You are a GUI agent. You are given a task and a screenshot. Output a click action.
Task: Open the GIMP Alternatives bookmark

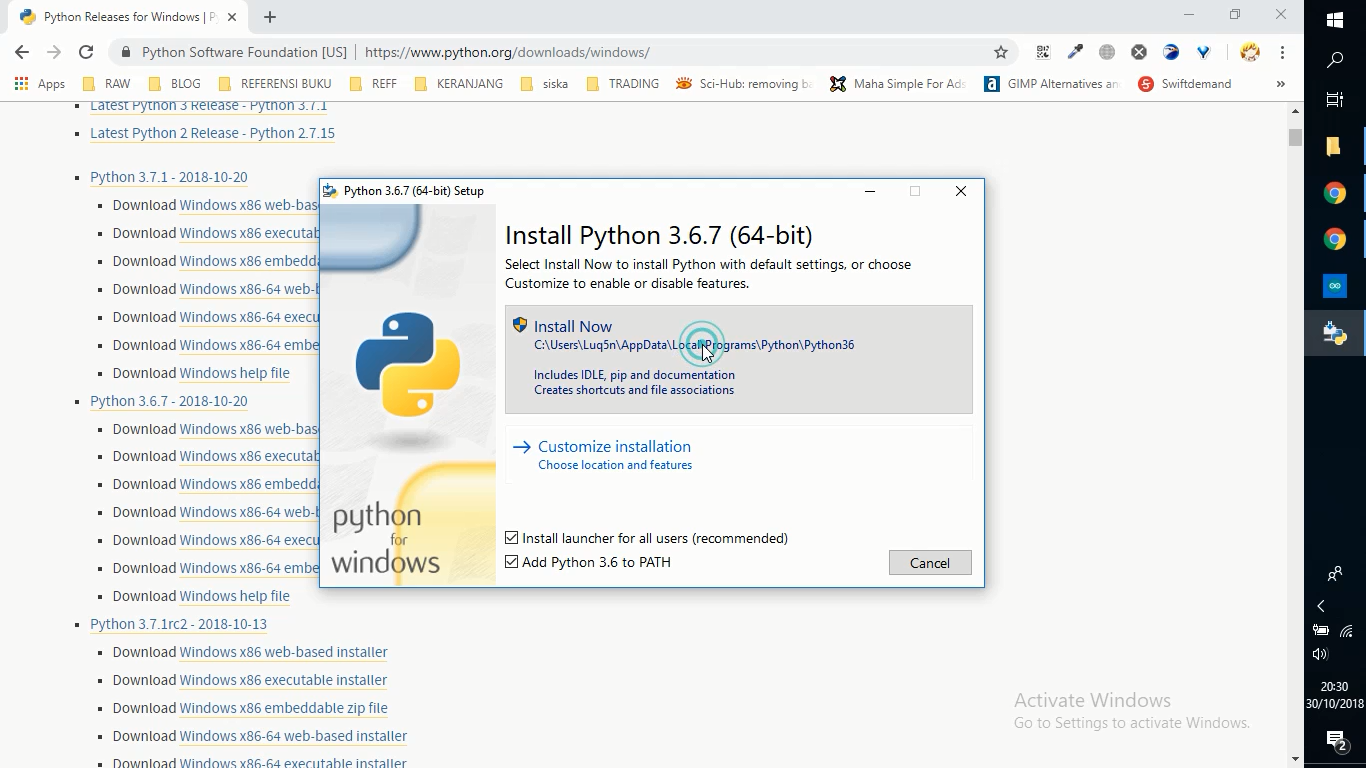(1052, 84)
